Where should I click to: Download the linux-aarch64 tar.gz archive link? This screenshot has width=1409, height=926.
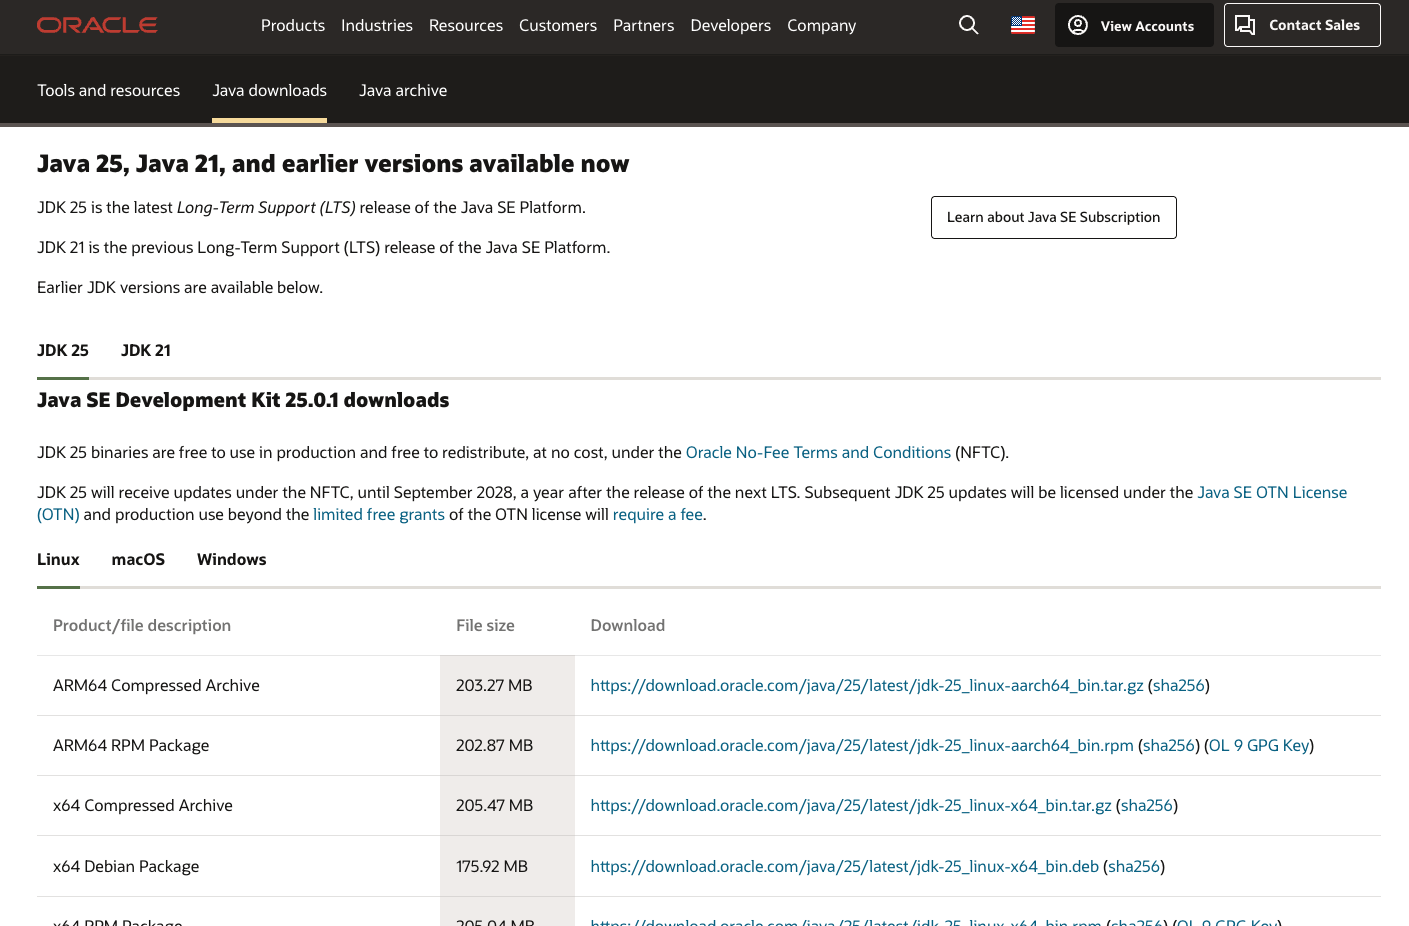tap(866, 685)
